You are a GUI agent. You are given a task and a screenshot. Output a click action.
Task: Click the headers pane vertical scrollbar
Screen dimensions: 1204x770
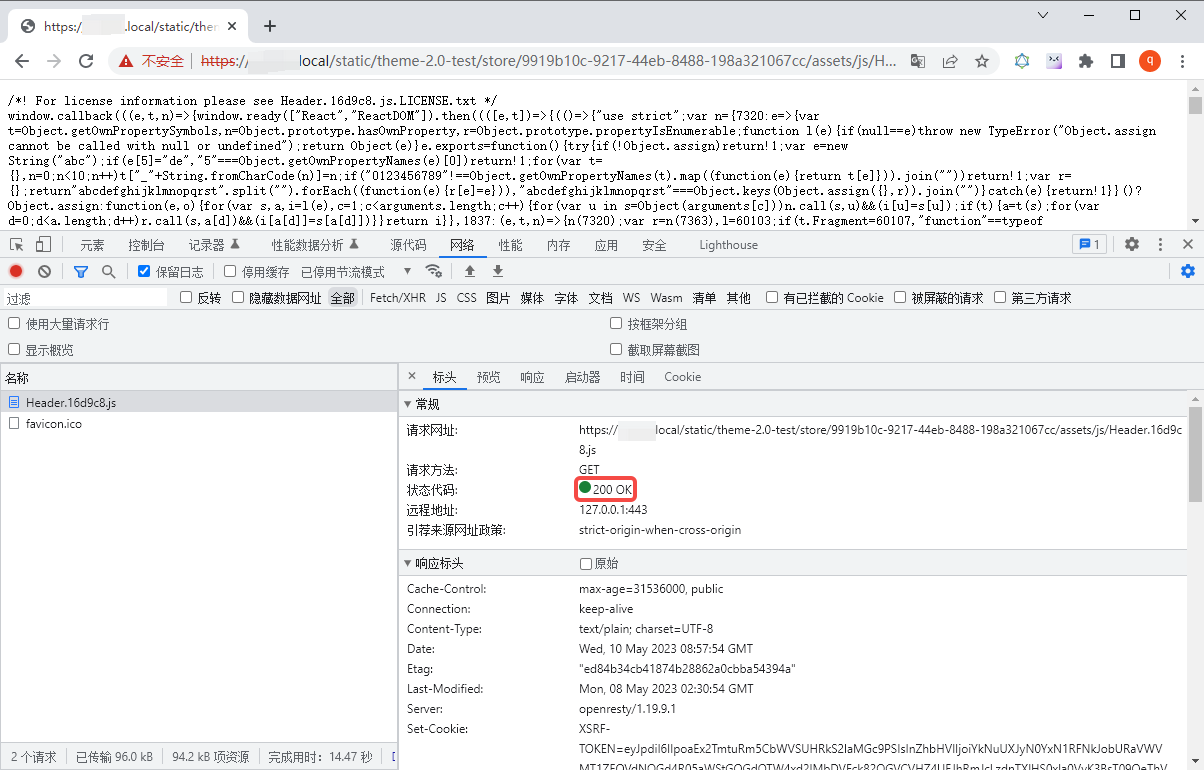[1196, 455]
